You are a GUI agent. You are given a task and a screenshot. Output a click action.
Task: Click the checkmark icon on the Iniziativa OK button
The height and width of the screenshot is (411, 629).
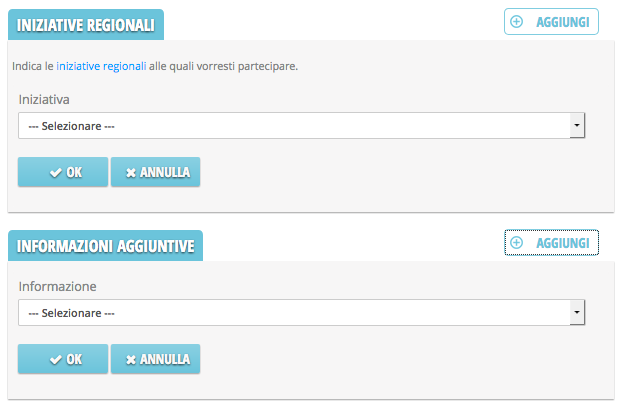tap(55, 172)
